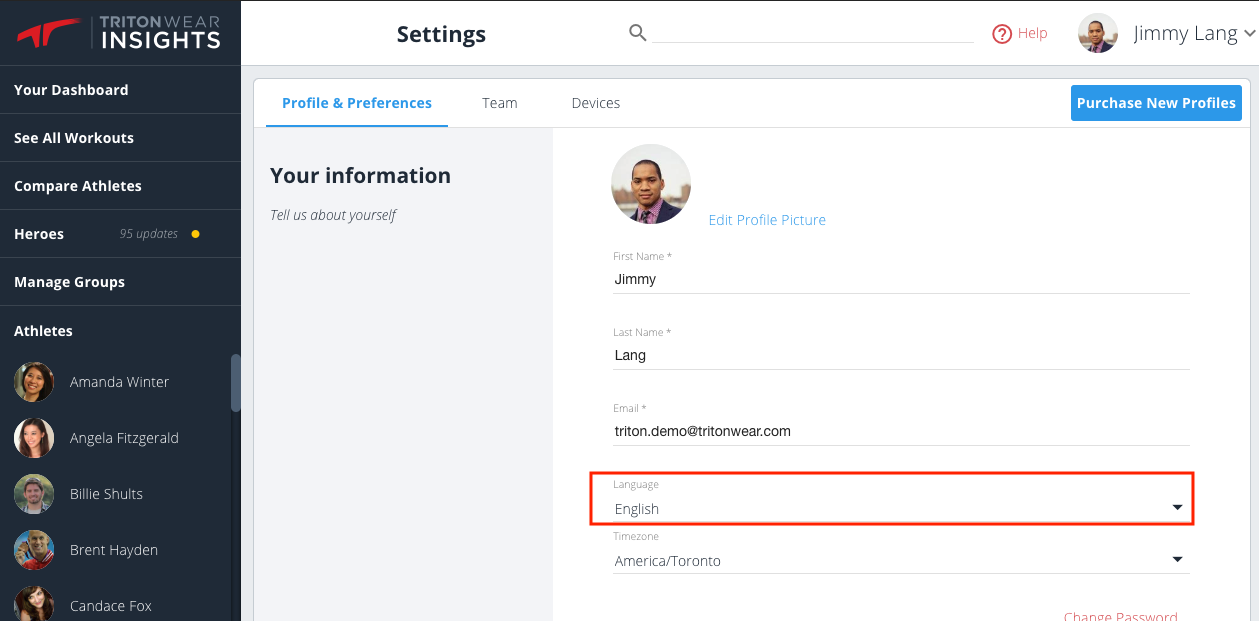Click the Last Name field
Screen dimensions: 1259x621
coord(901,355)
